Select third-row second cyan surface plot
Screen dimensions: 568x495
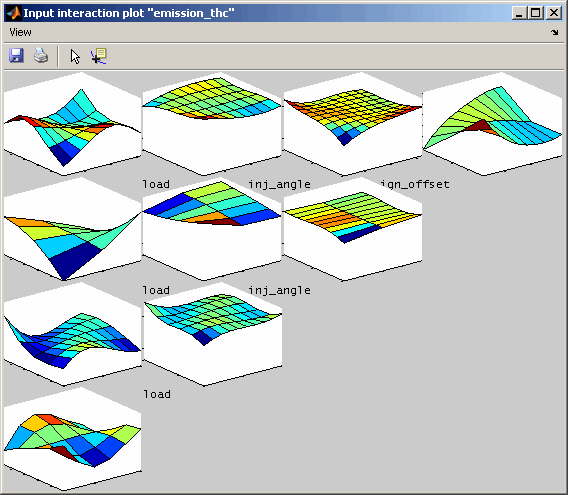(x=212, y=334)
